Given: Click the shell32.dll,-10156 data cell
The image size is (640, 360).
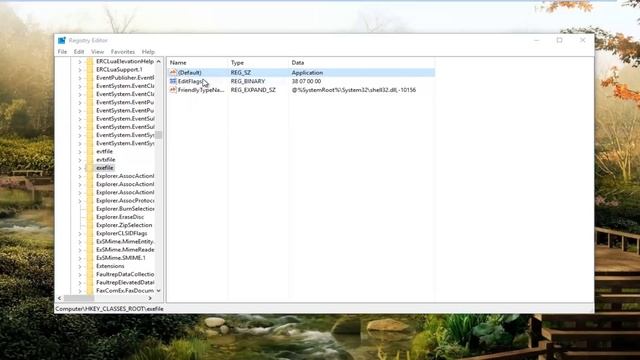Looking at the screenshot, I should tap(354, 90).
